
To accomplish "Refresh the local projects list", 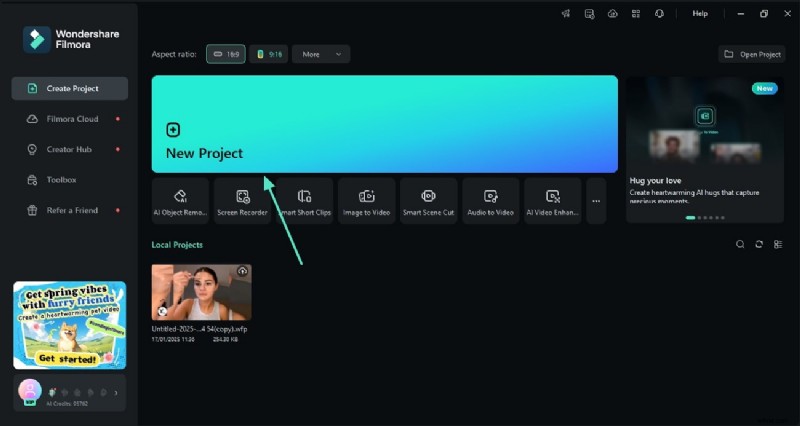I will click(759, 244).
